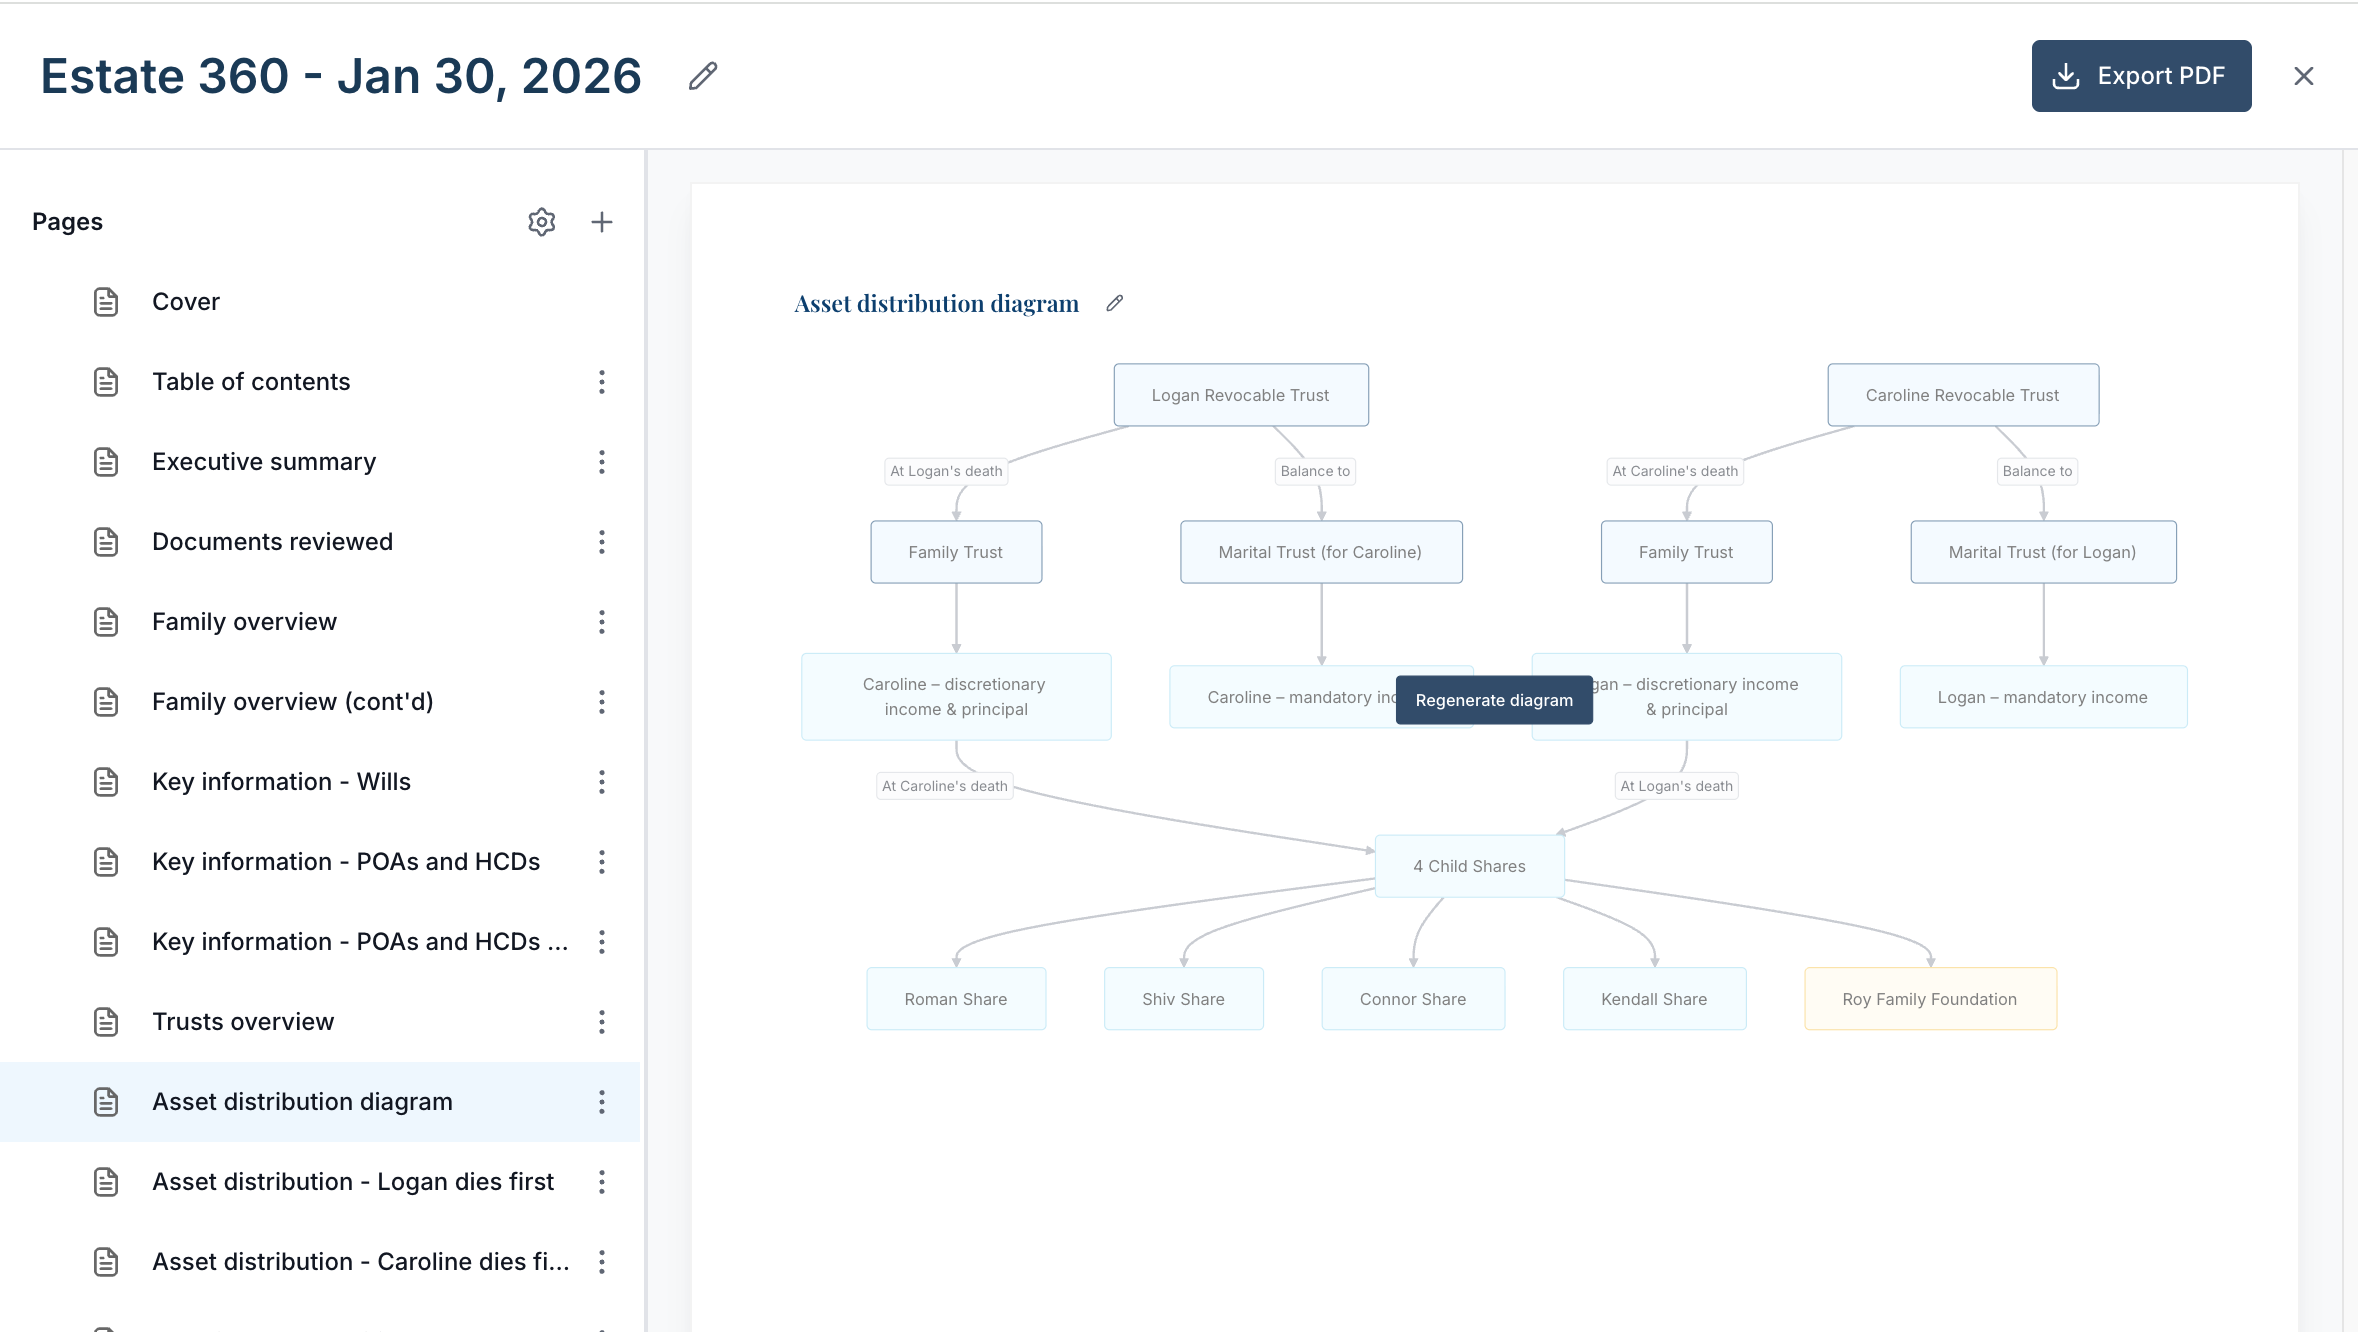This screenshot has width=2358, height=1332.
Task: Click page icon next to Key information - Wills
Action: click(x=106, y=782)
